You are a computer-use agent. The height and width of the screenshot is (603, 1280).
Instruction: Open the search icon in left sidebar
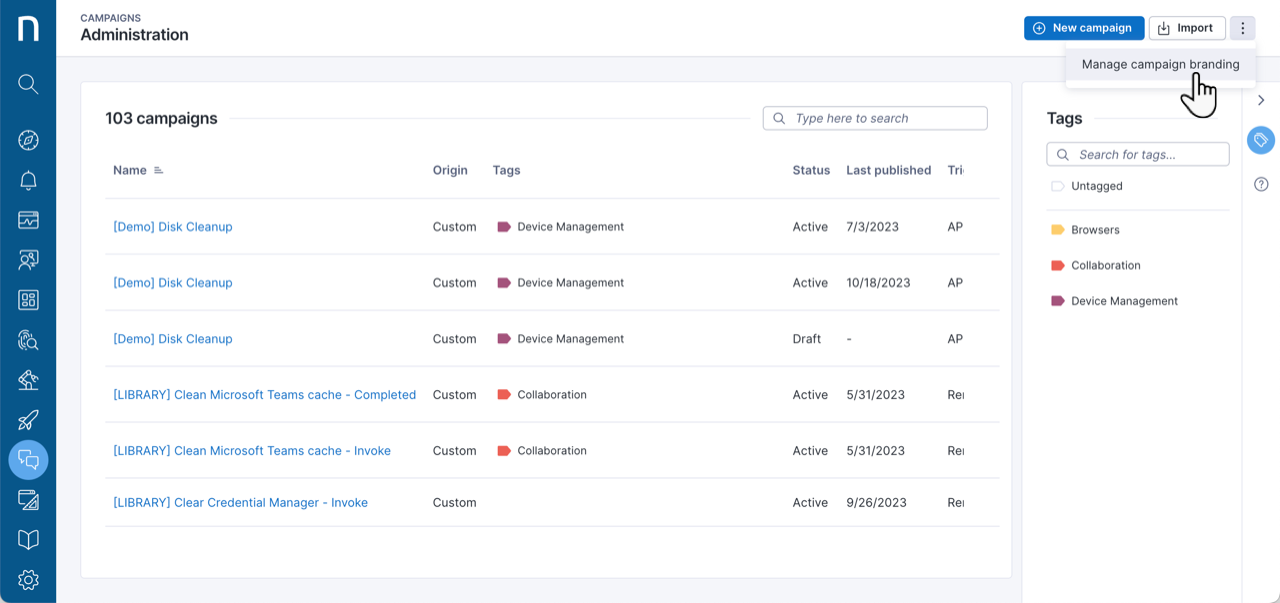(x=28, y=84)
